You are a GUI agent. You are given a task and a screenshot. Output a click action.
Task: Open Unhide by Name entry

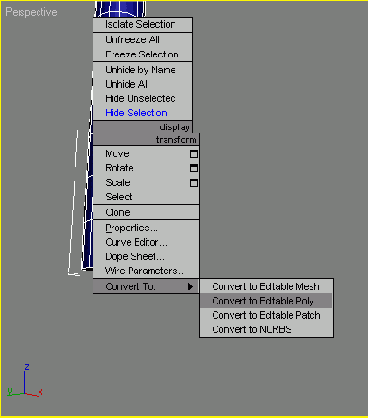point(142,70)
